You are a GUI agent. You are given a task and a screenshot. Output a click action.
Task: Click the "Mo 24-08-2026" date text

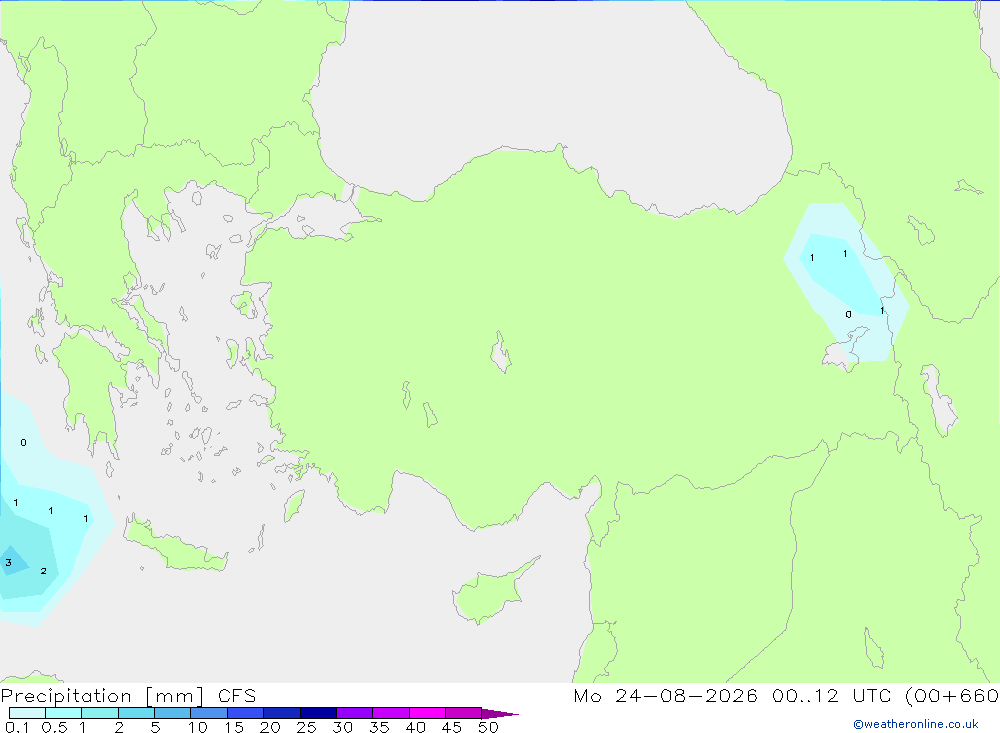[x=666, y=695]
